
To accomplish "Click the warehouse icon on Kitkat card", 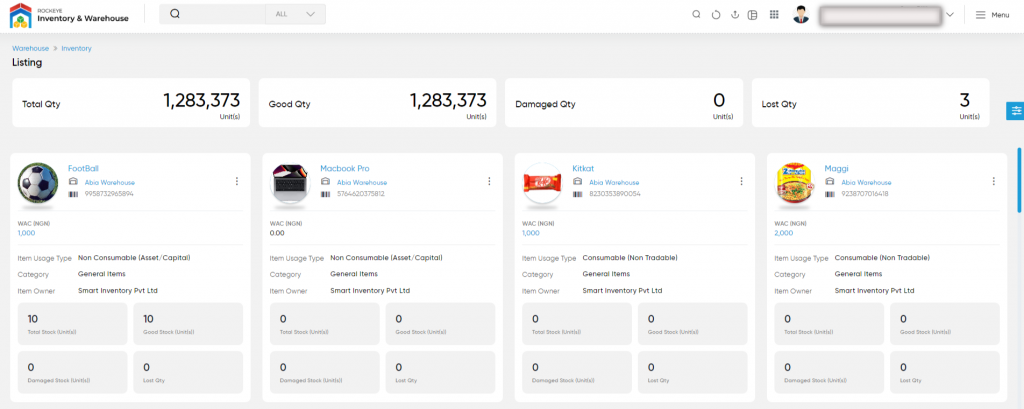I will pyautogui.click(x=577, y=182).
